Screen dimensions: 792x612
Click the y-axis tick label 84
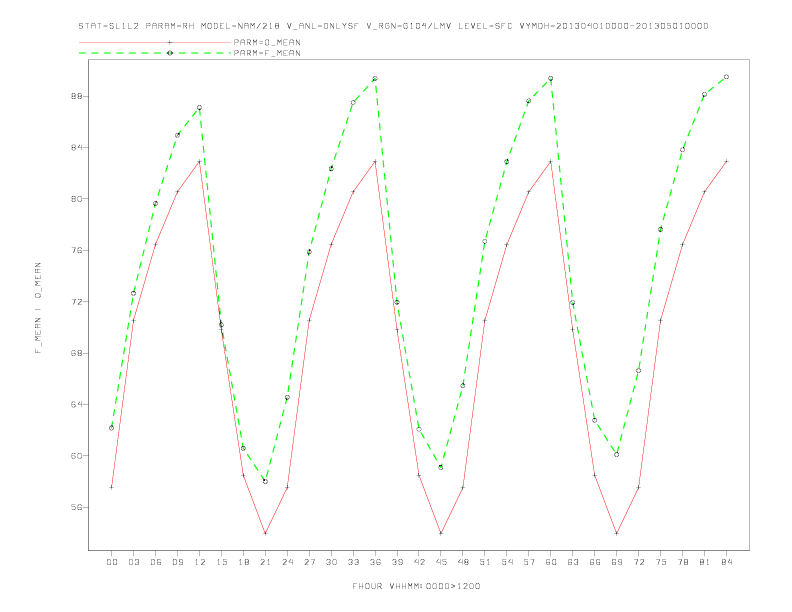[77, 147]
